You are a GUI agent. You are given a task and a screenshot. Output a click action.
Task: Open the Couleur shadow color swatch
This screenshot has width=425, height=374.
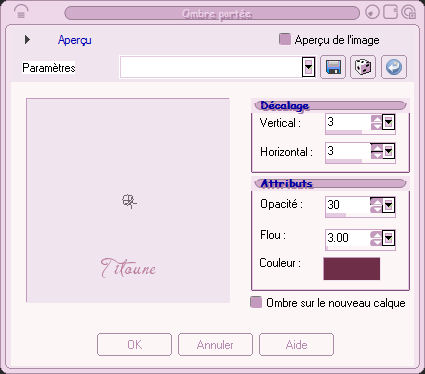(x=352, y=269)
